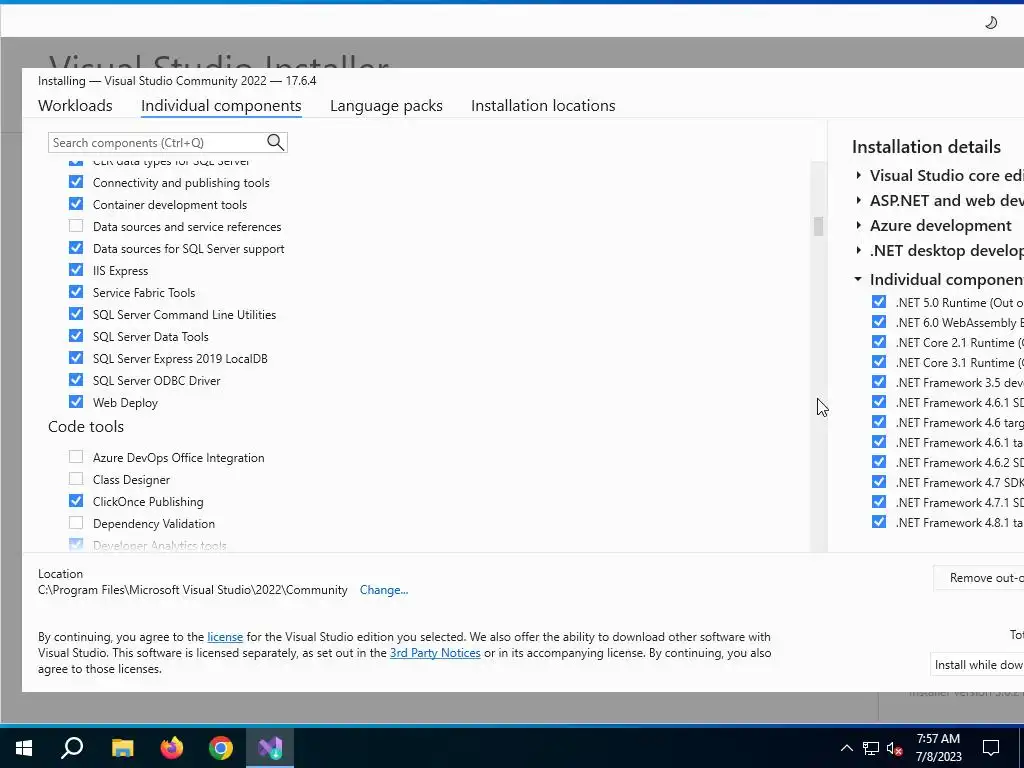Uncheck .NET Core 3.1 Runtime in details
Screen dimensions: 1024x768
point(879,362)
